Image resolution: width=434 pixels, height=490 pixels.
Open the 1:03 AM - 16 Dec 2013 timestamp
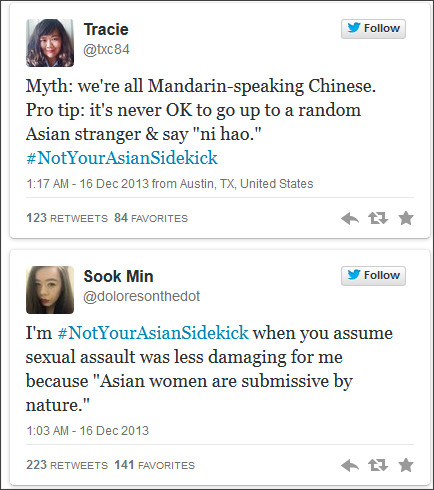point(87,431)
